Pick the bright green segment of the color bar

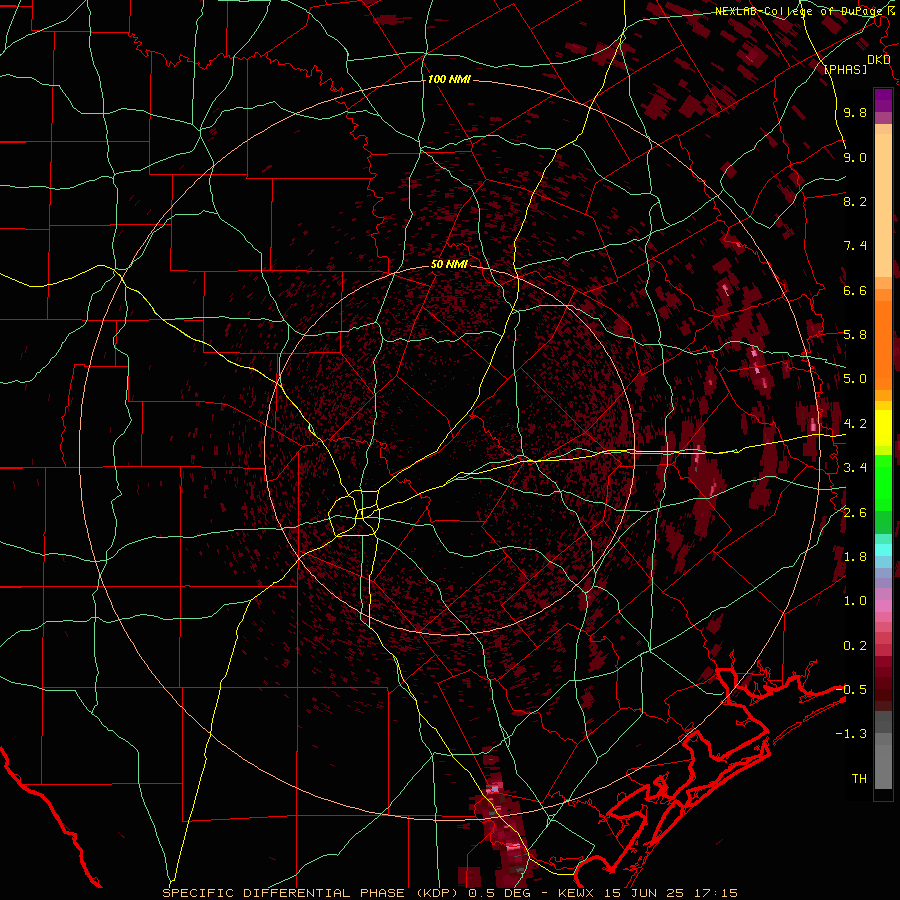(883, 484)
